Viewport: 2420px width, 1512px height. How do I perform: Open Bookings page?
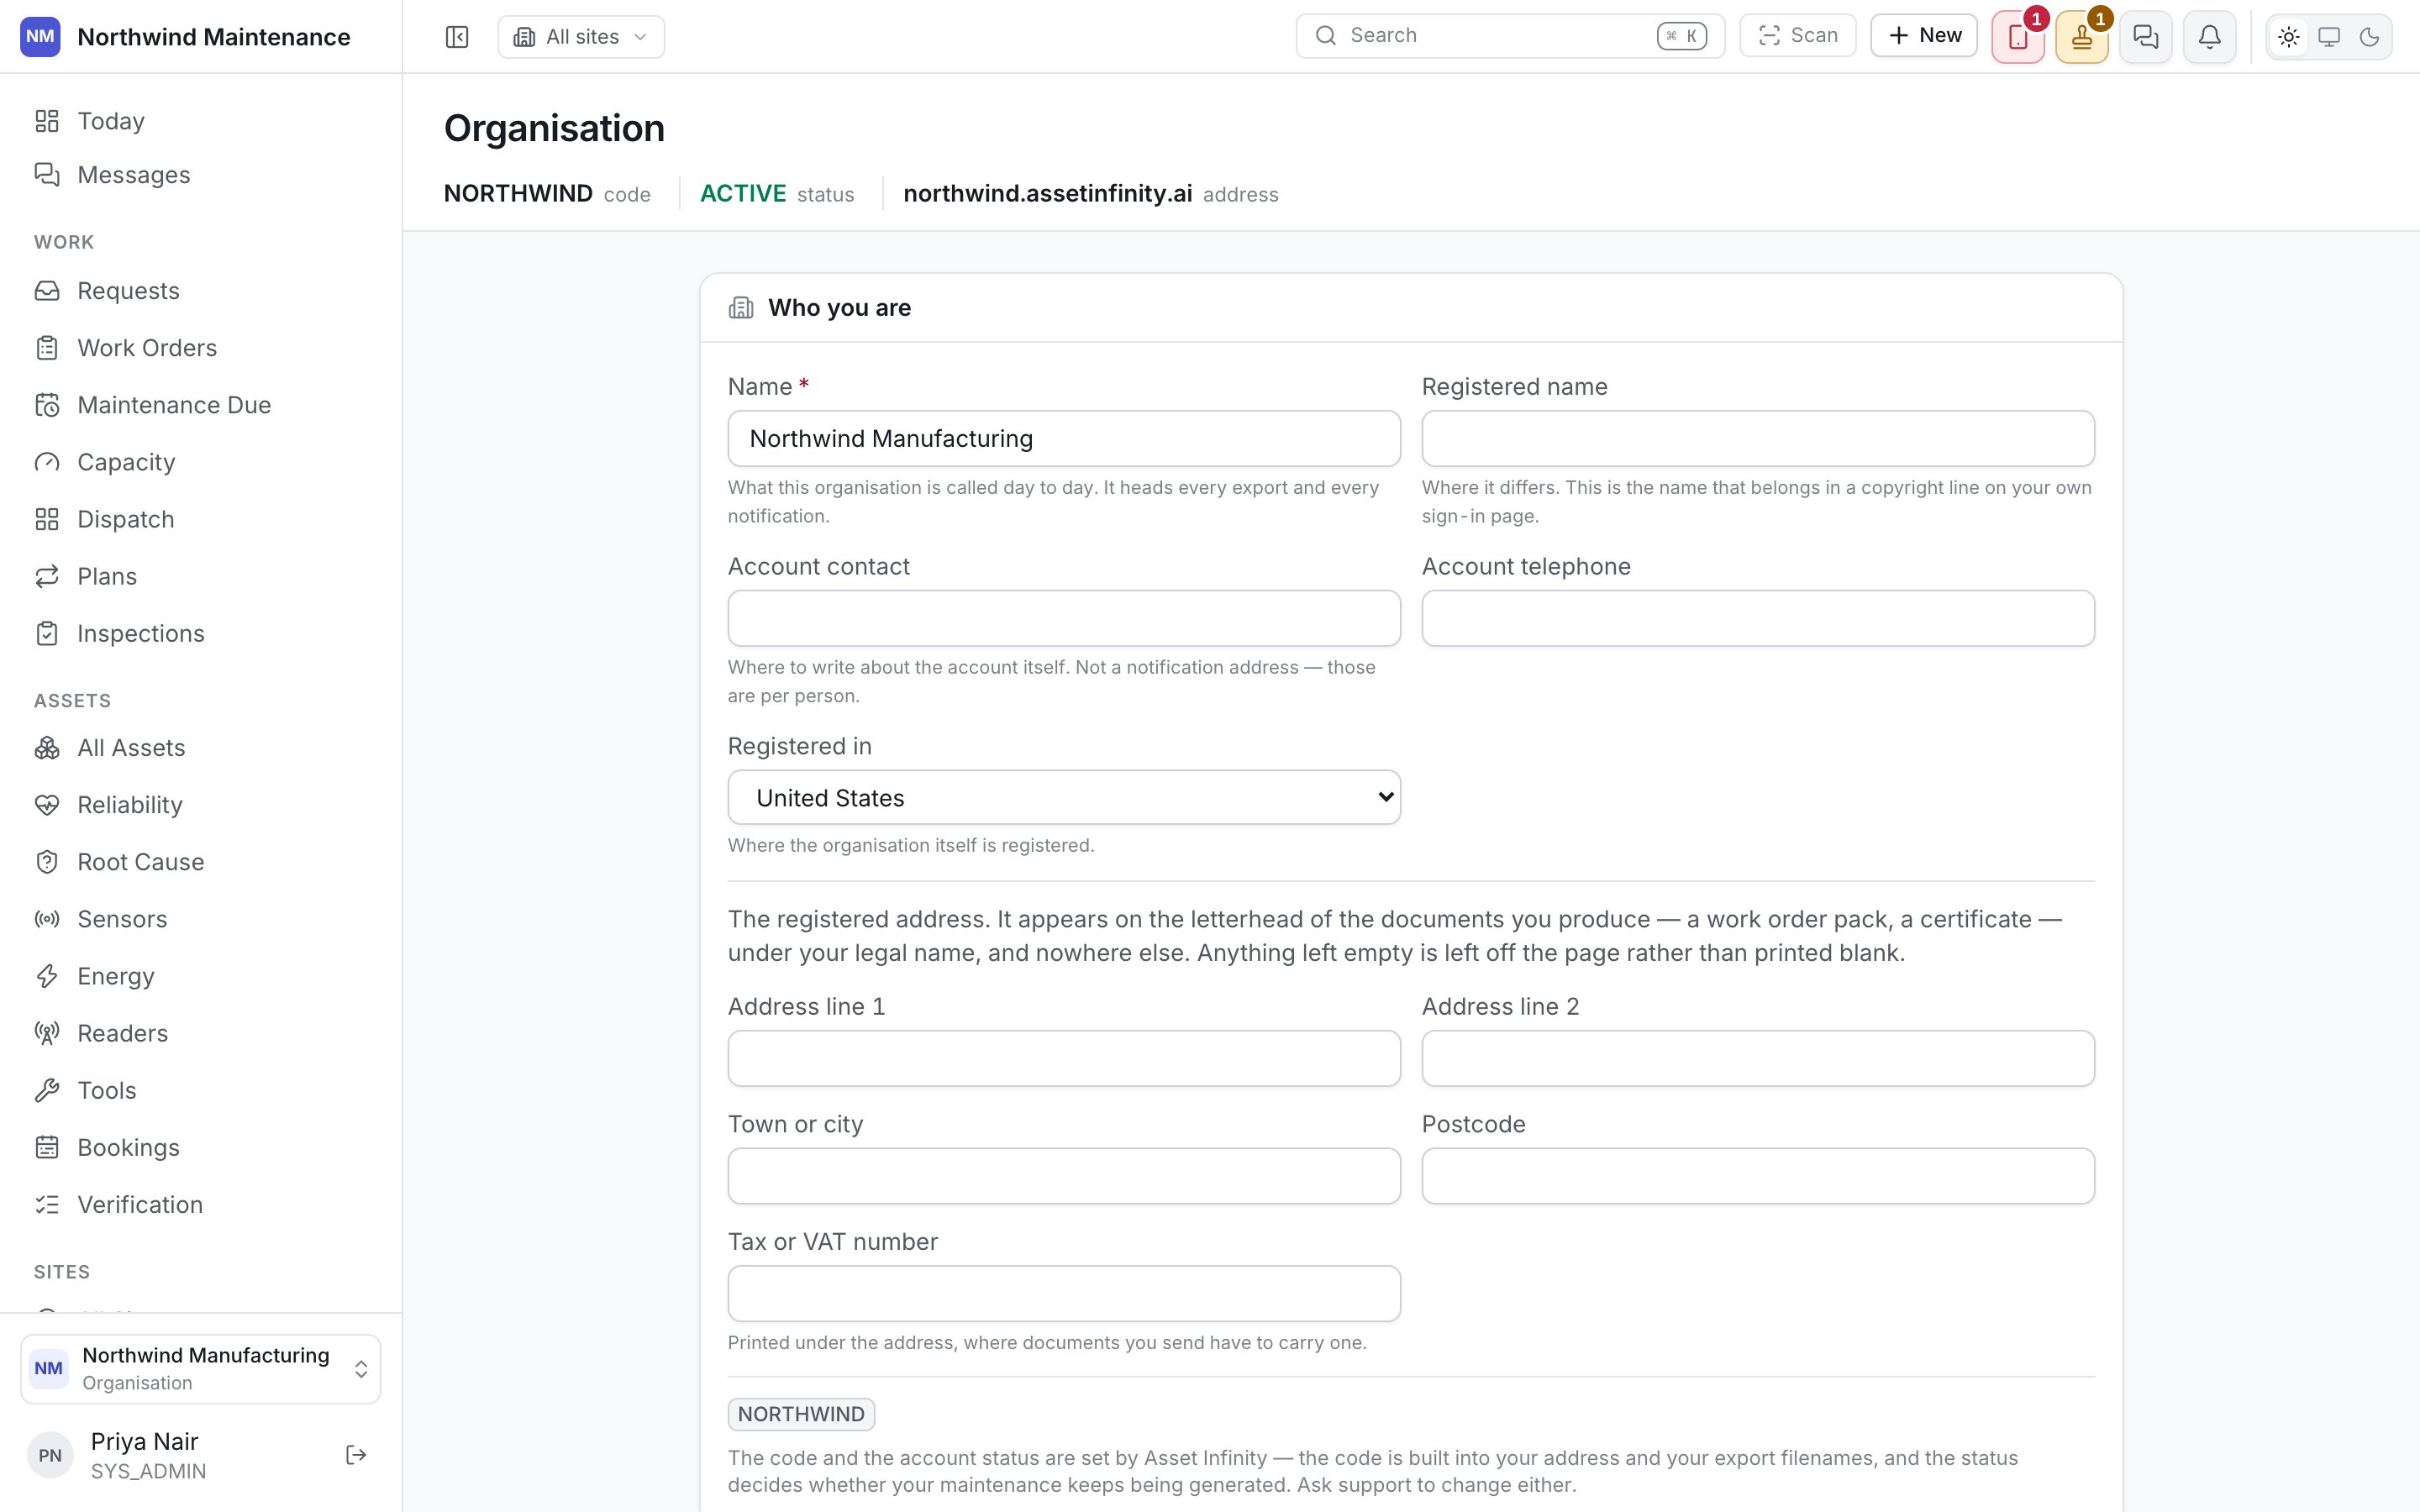(x=201, y=1147)
